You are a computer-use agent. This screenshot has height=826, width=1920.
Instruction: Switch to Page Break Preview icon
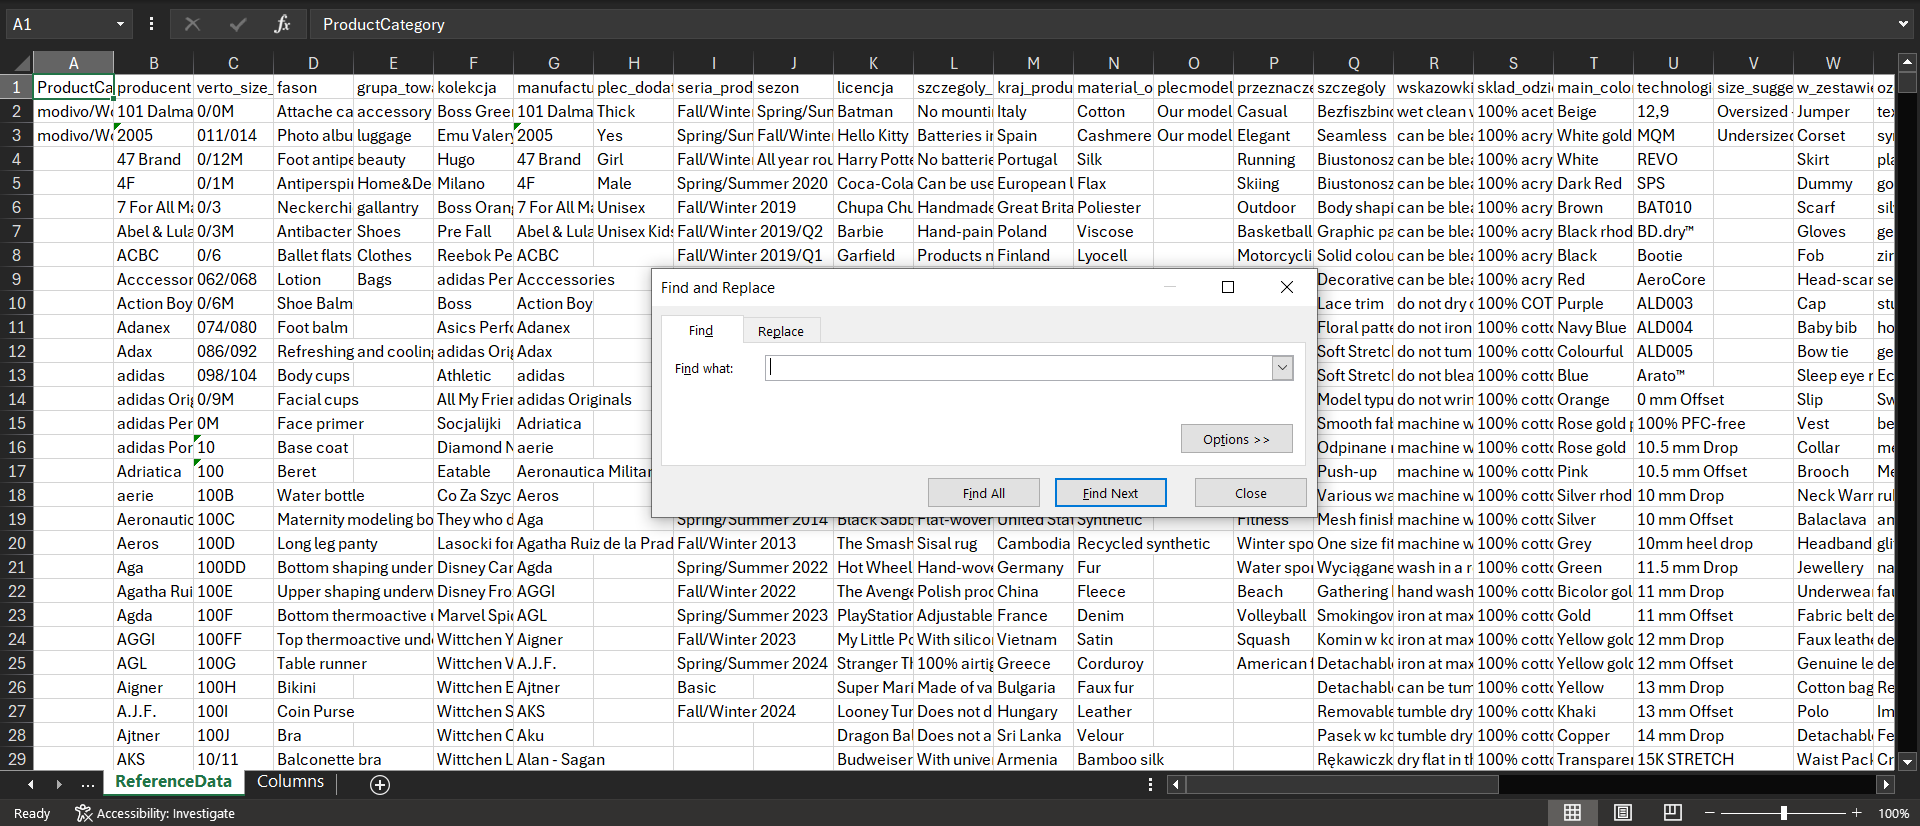[x=1672, y=813]
